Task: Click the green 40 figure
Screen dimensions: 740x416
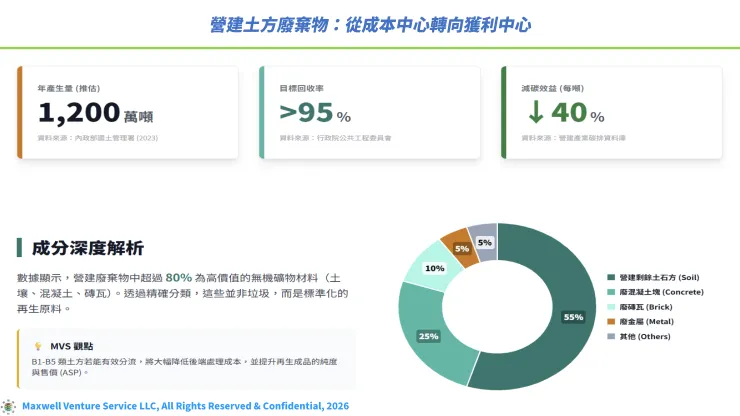Action: click(x=569, y=113)
